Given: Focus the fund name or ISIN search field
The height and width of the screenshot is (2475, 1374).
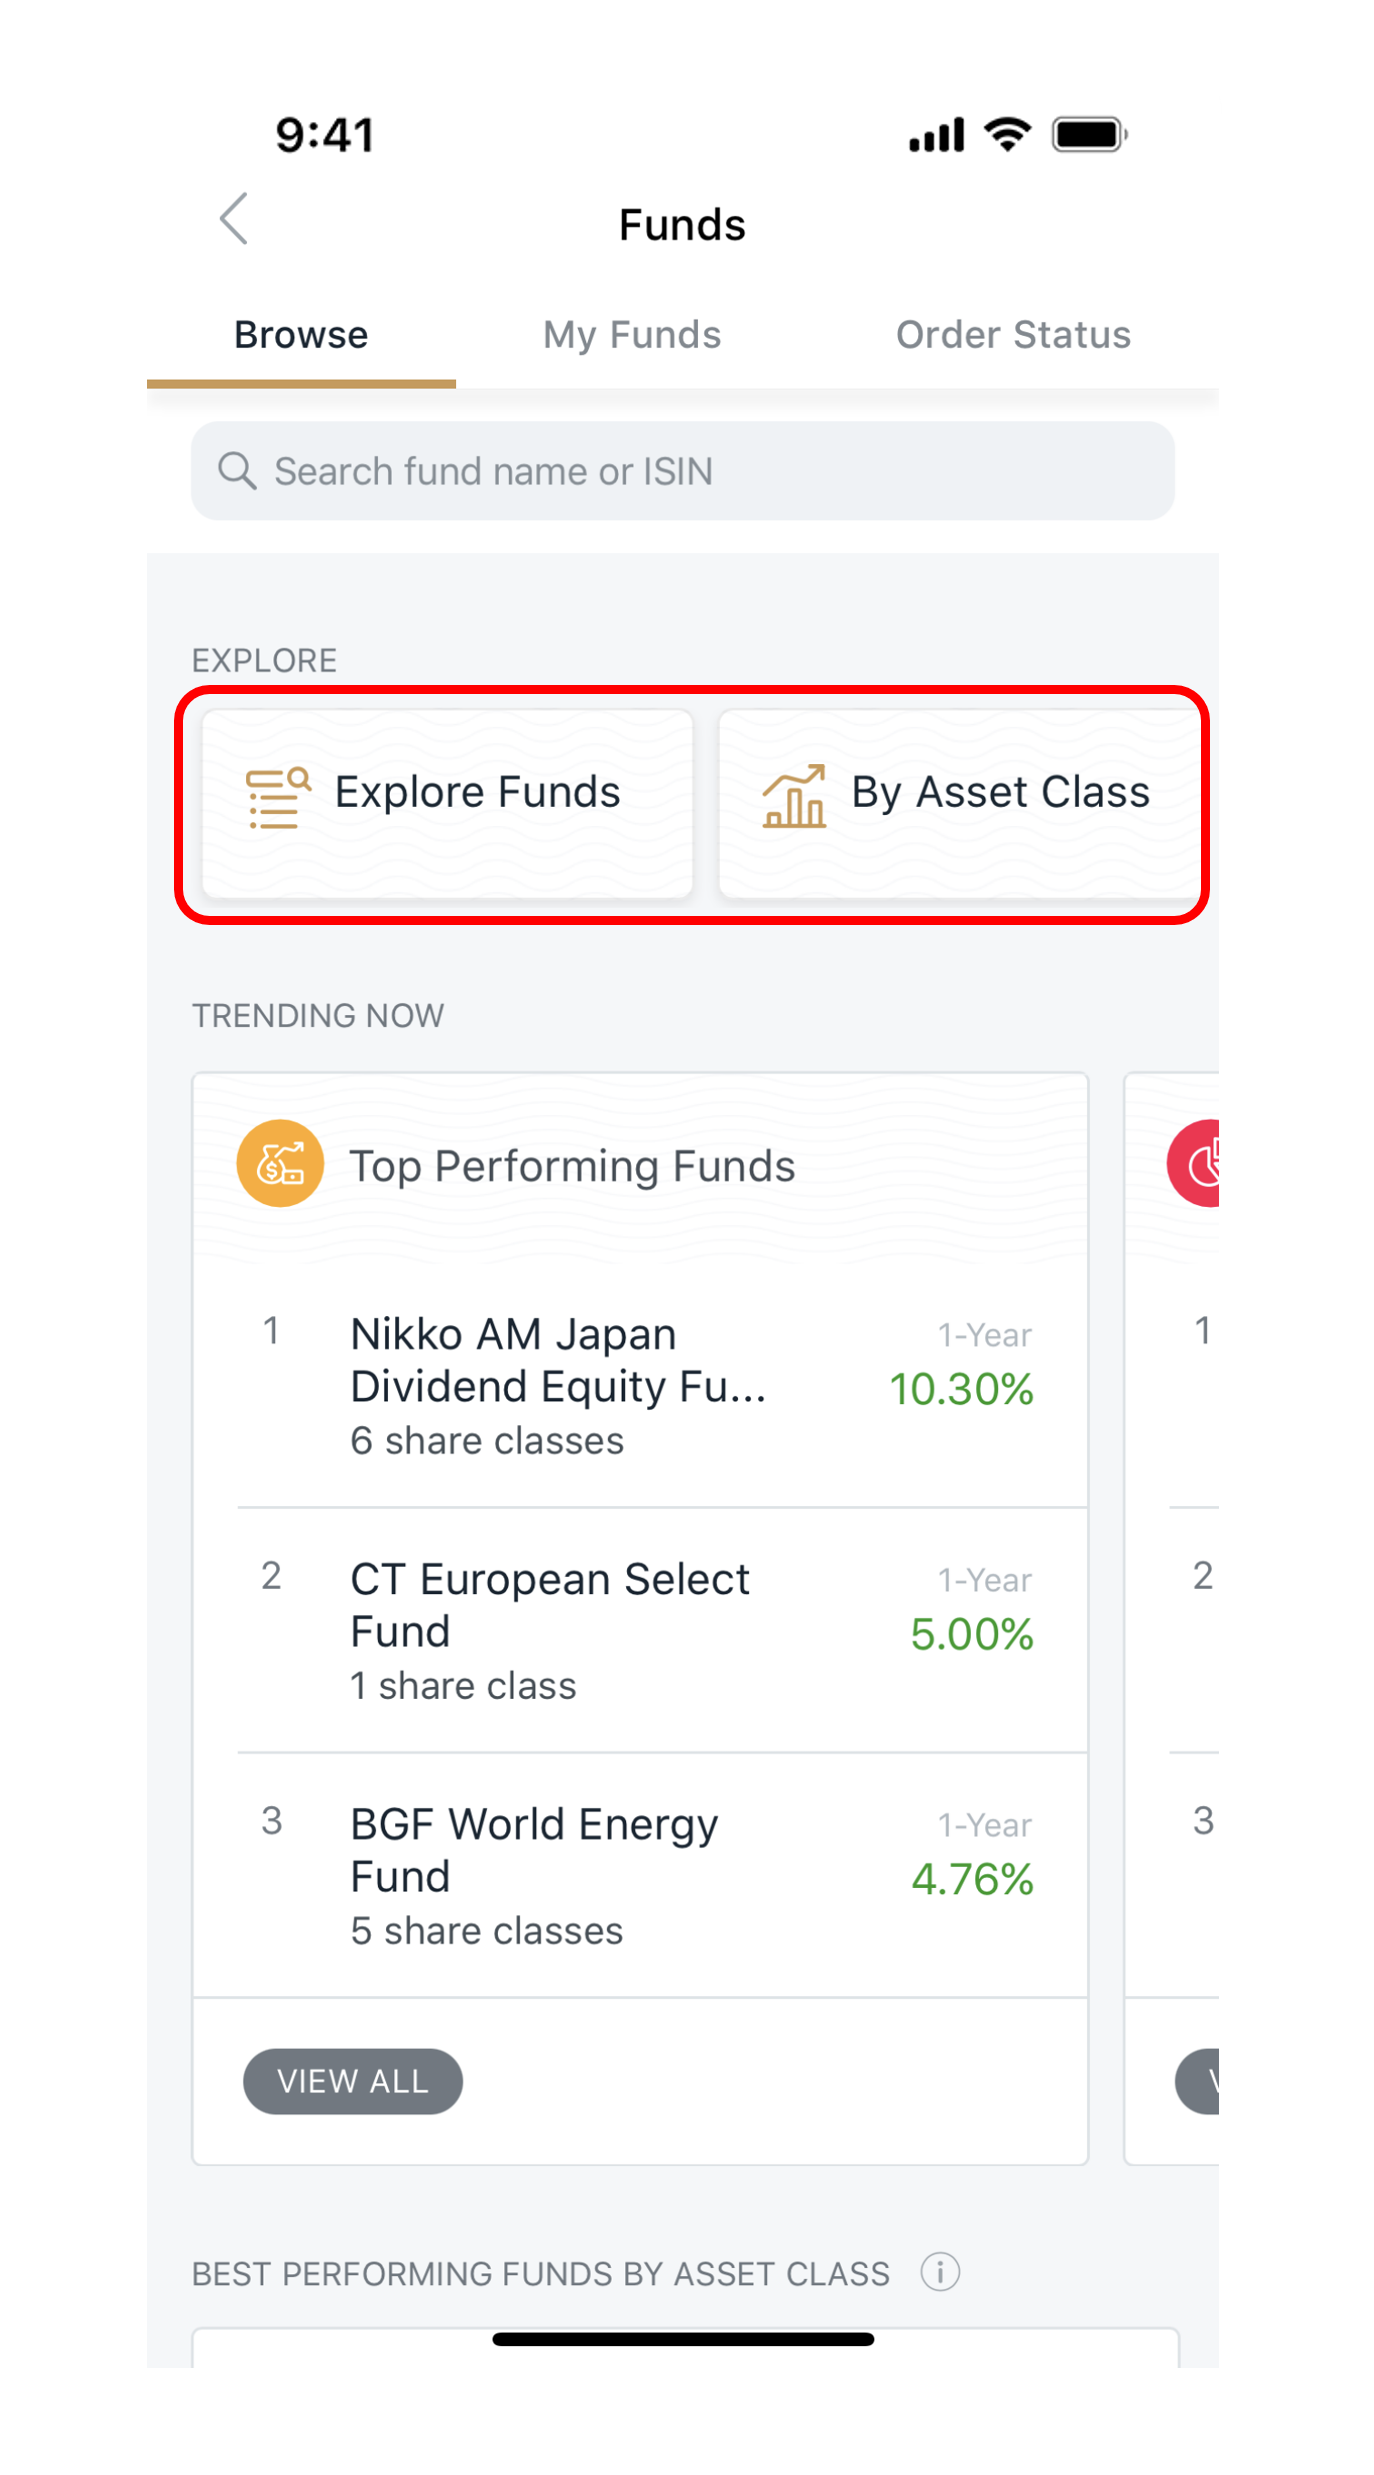Looking at the screenshot, I should 700,471.
